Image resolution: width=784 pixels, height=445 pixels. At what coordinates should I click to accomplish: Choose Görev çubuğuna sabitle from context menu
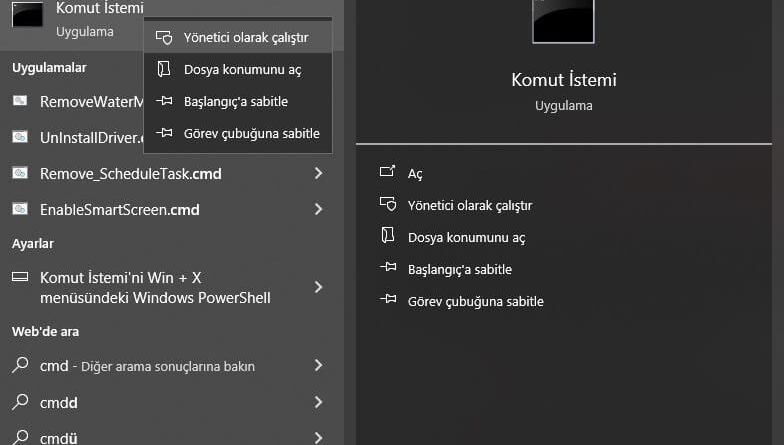251,133
